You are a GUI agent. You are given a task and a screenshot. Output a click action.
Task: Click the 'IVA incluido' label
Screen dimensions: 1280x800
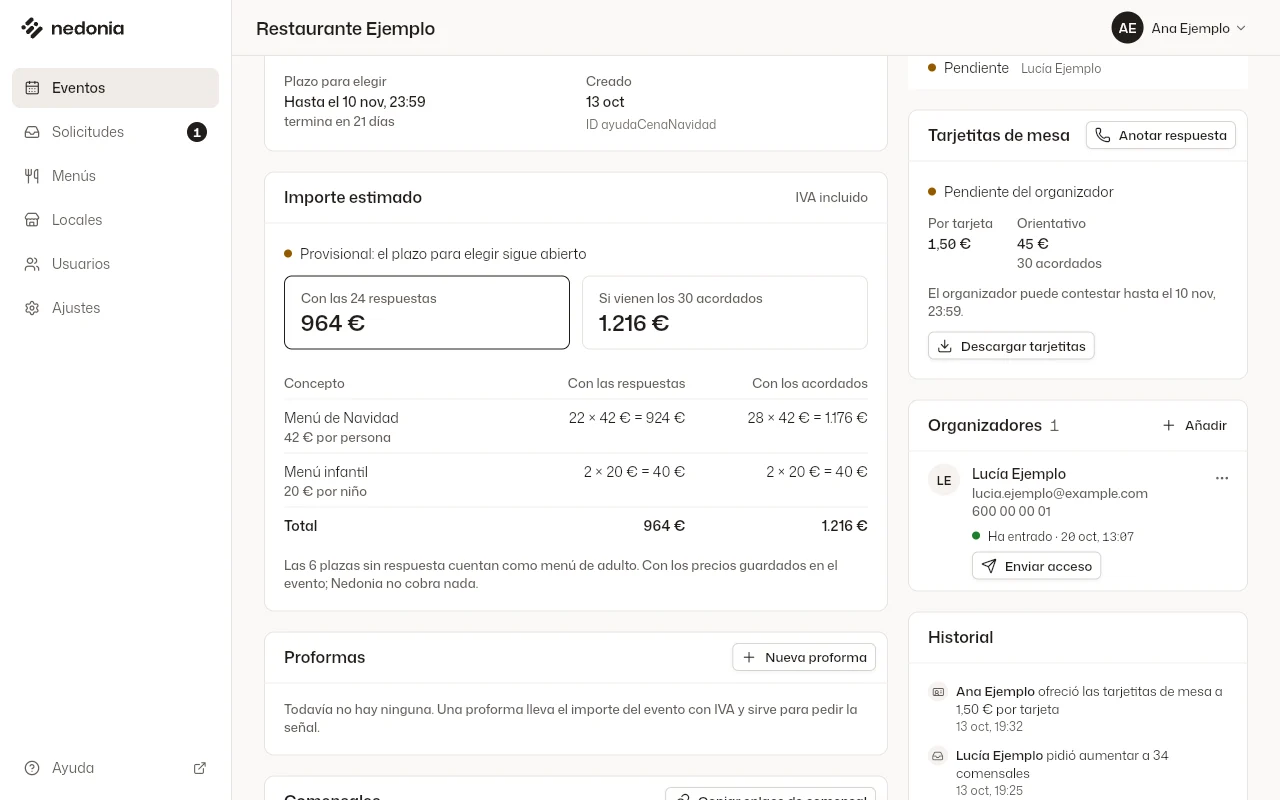coord(832,197)
